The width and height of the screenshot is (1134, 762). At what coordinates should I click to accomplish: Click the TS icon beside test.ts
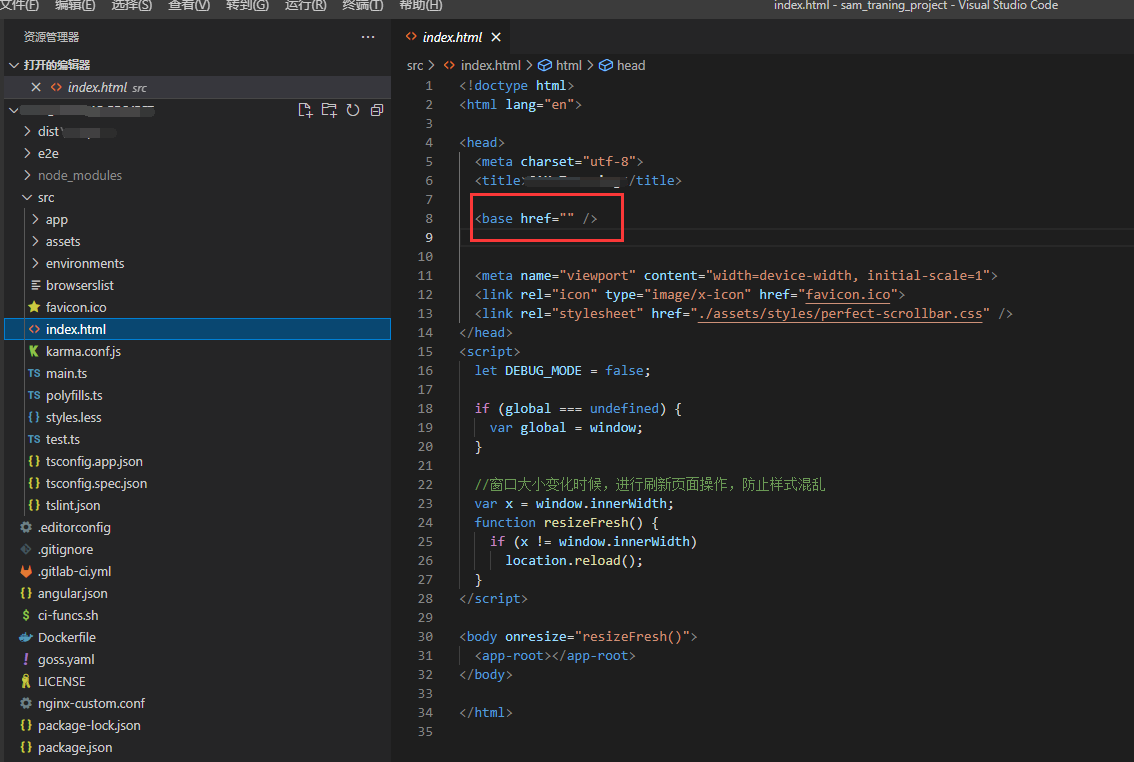pyautogui.click(x=34, y=440)
